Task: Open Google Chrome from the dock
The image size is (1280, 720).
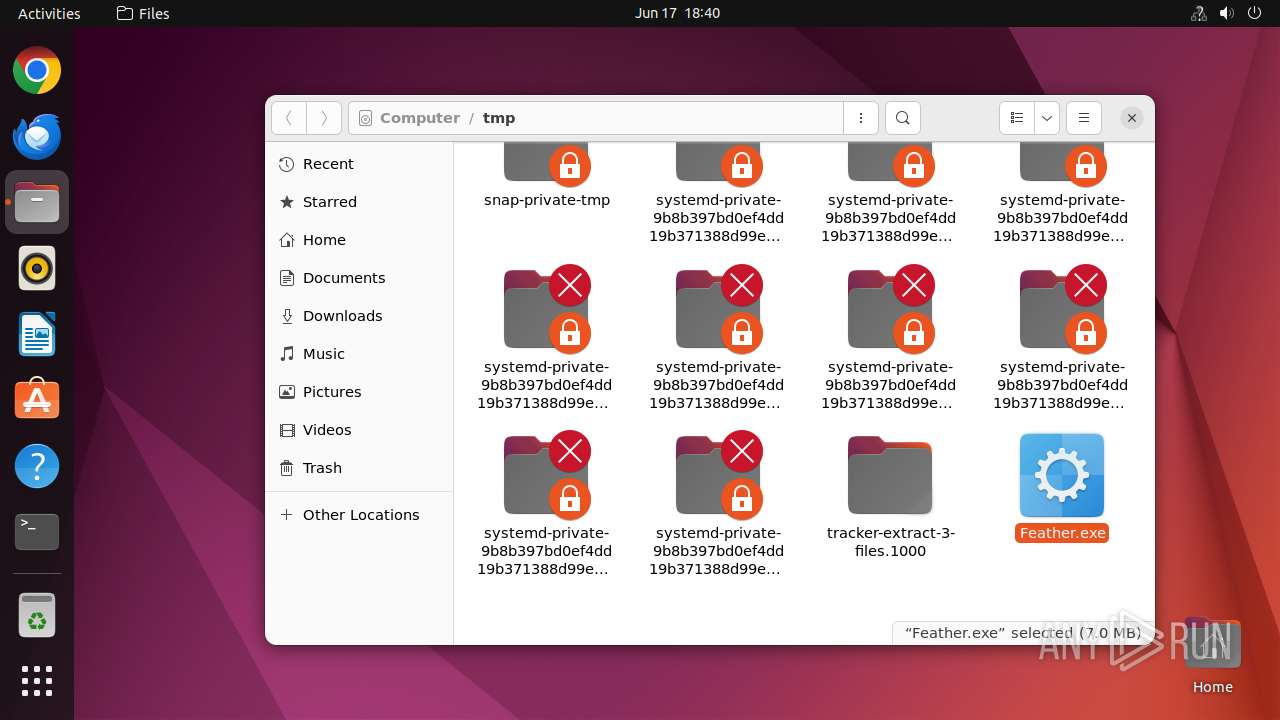Action: (x=37, y=71)
